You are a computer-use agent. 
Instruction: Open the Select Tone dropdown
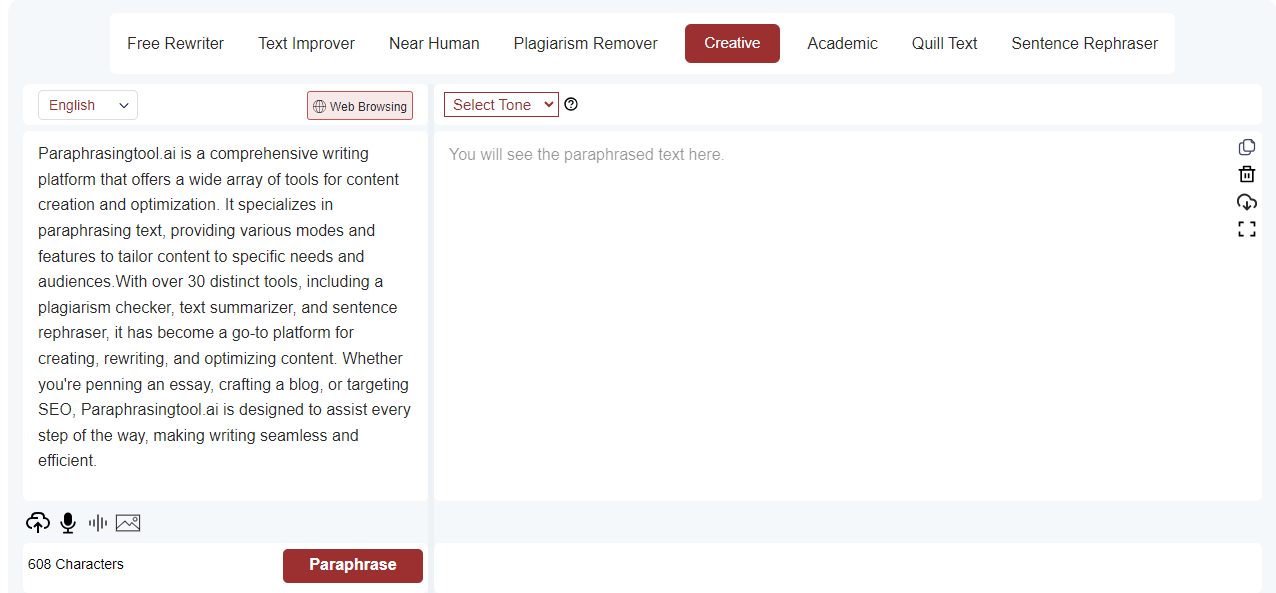coord(501,105)
